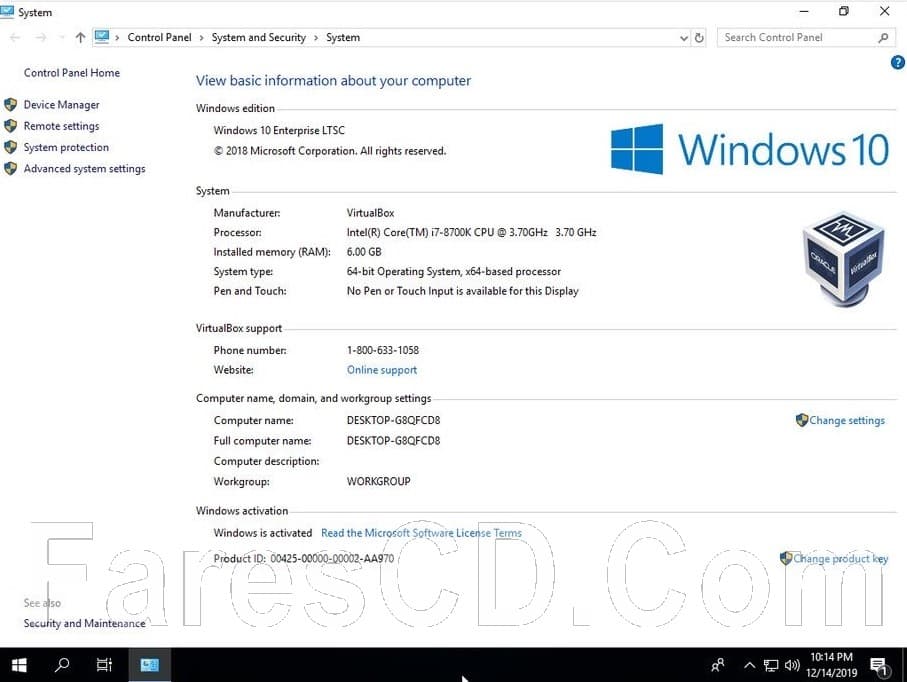The image size is (907, 682).
Task: Open taskbar Search
Action: pyautogui.click(x=62, y=665)
